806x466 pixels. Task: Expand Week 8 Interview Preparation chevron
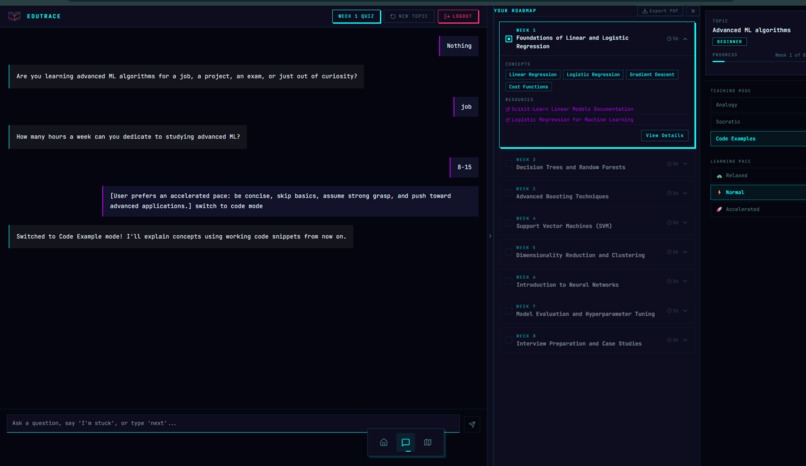(x=685, y=340)
